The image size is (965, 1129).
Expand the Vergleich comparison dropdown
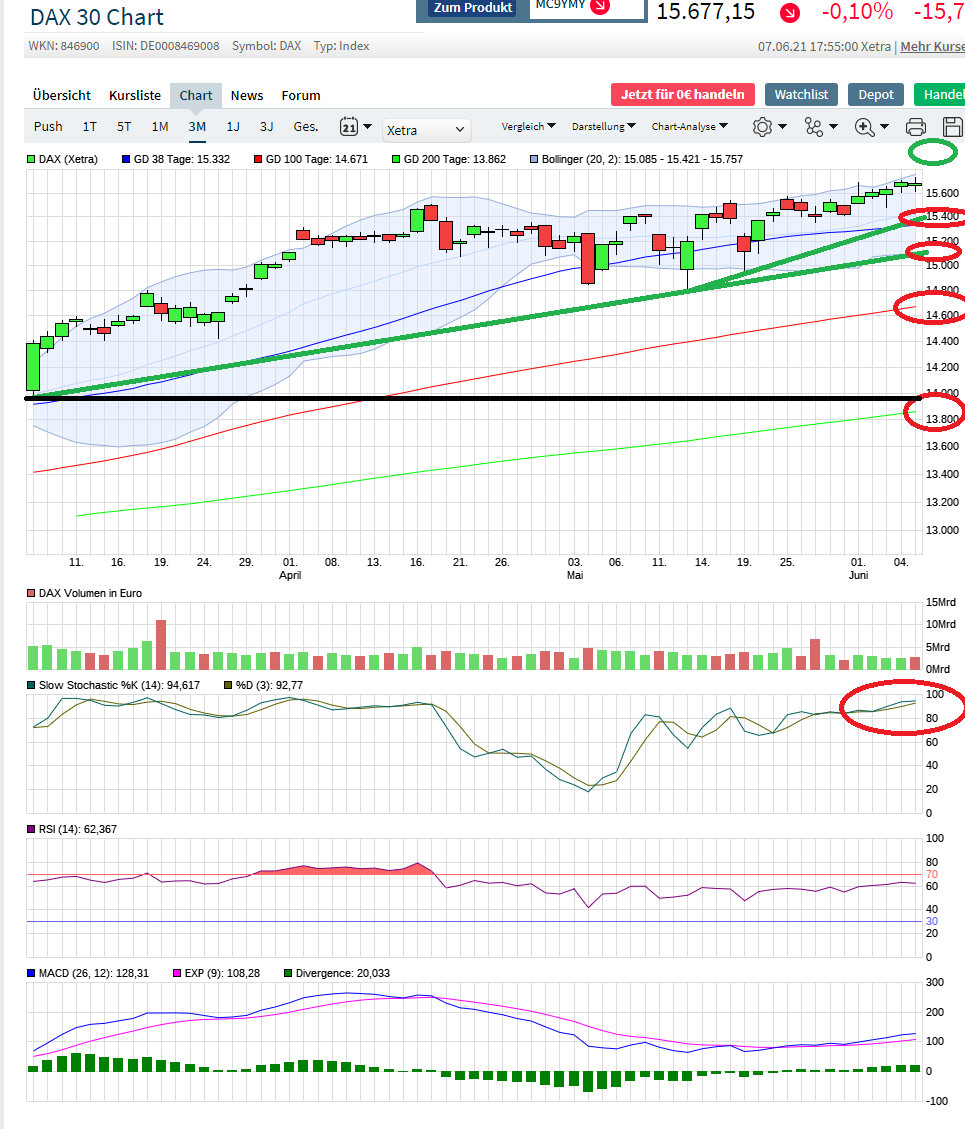coord(527,126)
